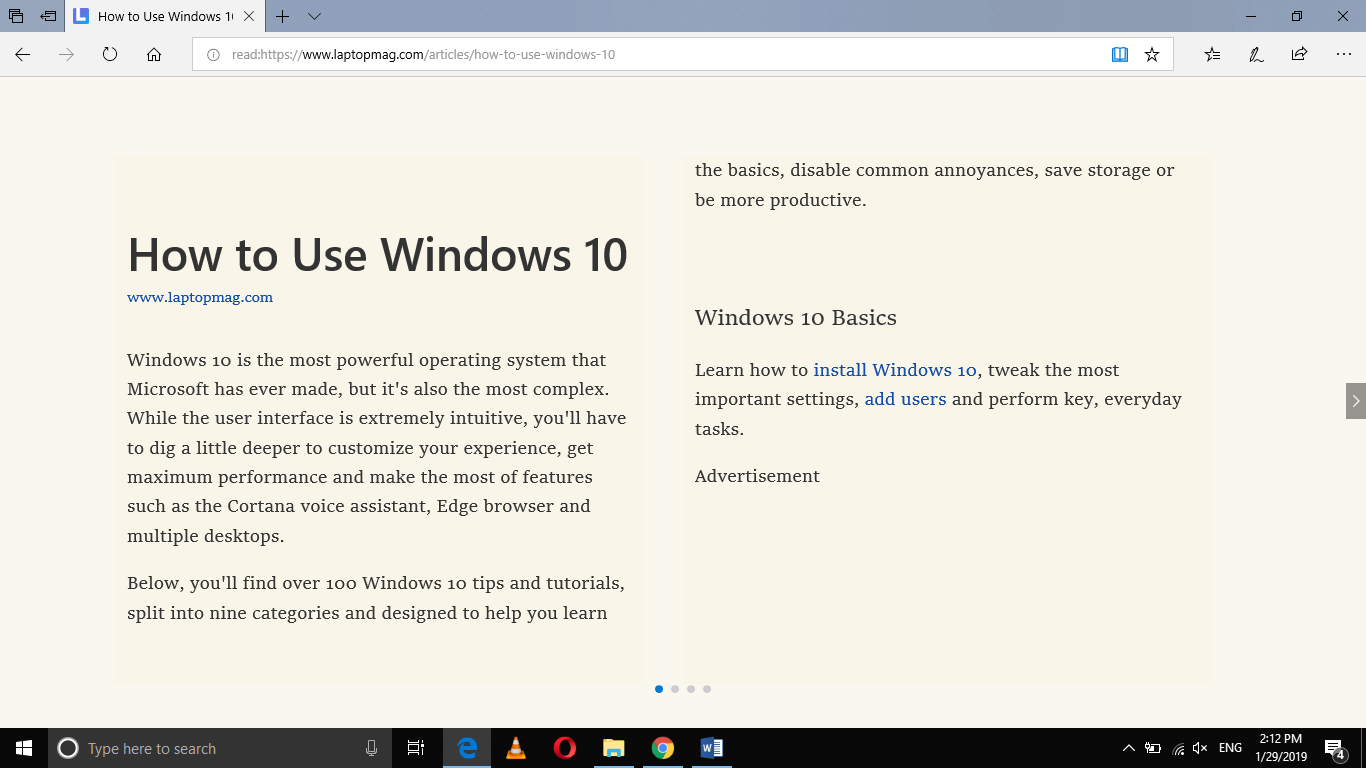Open Settings and more ellipsis menu
The width and height of the screenshot is (1366, 768).
coord(1343,55)
